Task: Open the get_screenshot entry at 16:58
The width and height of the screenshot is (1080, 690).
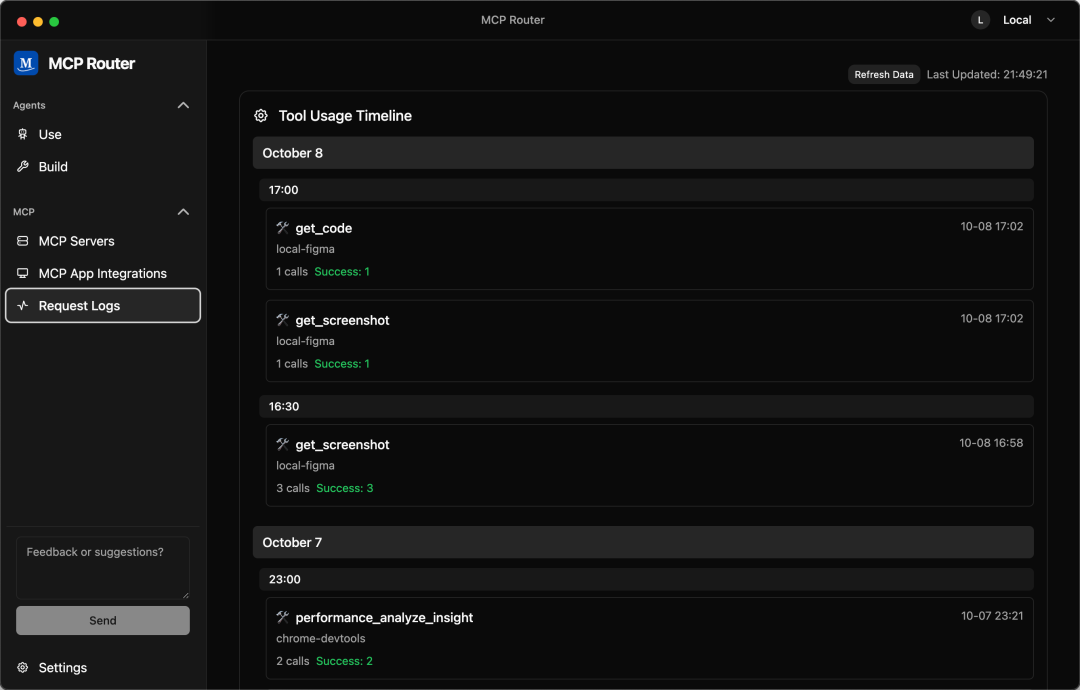Action: click(x=649, y=466)
